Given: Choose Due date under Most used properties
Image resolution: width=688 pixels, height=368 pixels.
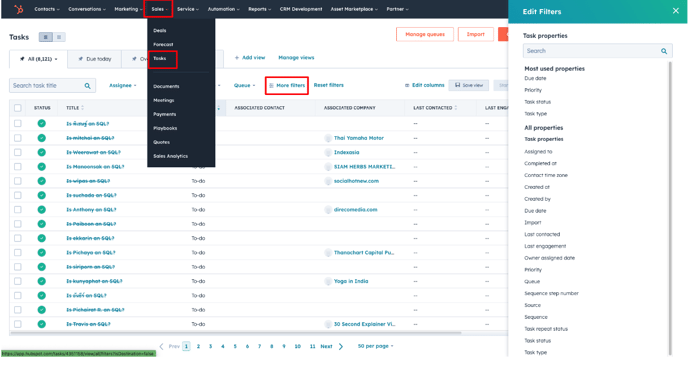Looking at the screenshot, I should pos(535,79).
